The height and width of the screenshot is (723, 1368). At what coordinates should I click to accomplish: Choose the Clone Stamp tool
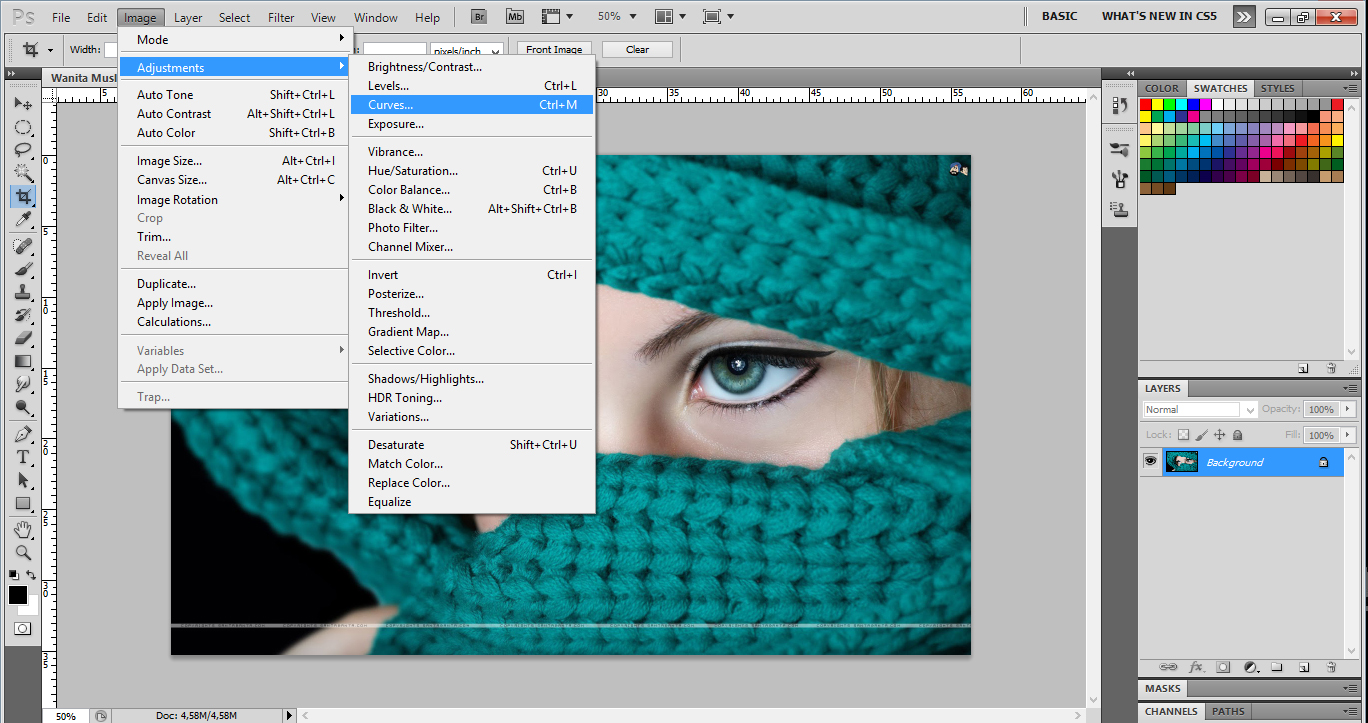pos(22,292)
